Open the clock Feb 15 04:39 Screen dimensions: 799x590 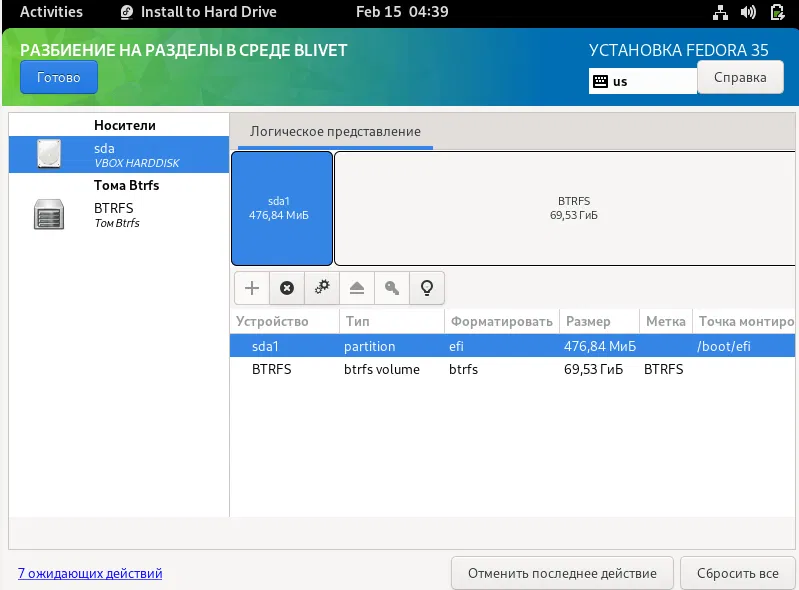click(x=402, y=12)
